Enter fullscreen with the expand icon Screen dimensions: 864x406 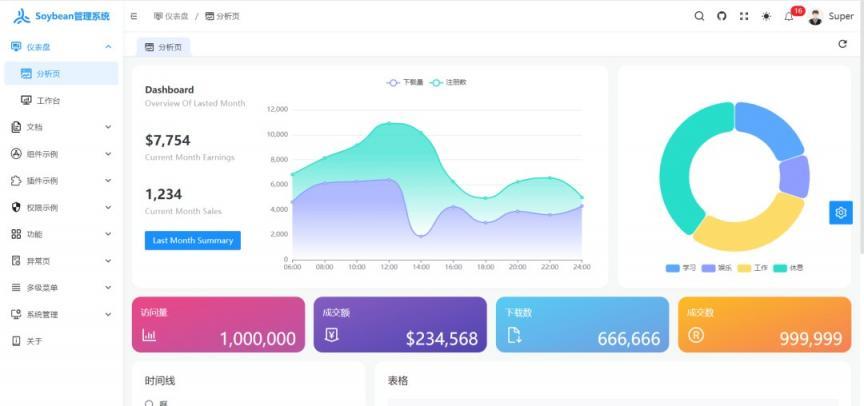(744, 16)
